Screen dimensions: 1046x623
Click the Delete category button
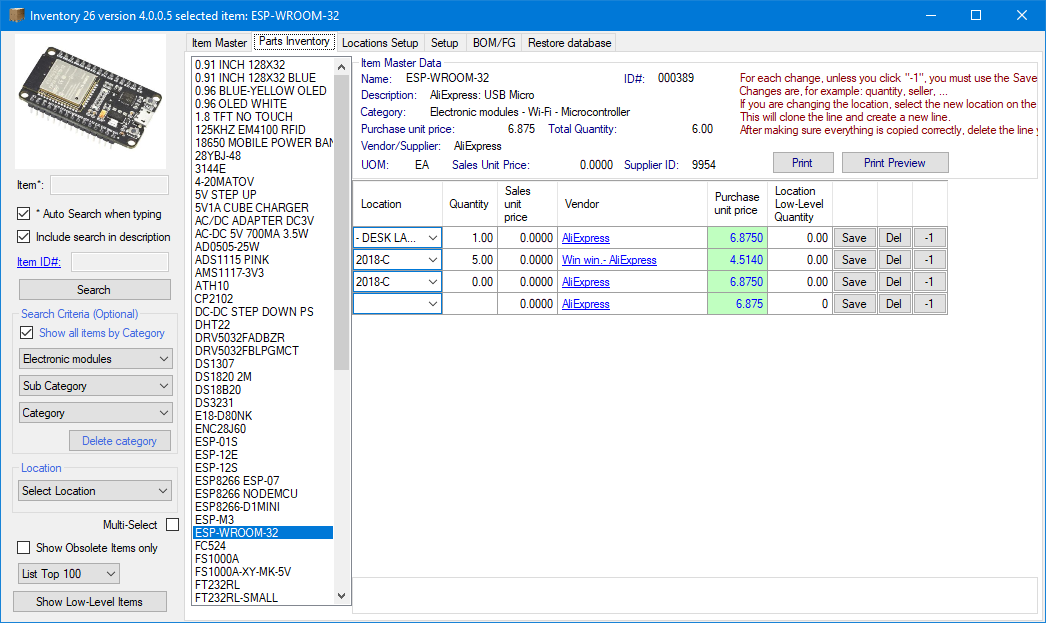pos(119,441)
